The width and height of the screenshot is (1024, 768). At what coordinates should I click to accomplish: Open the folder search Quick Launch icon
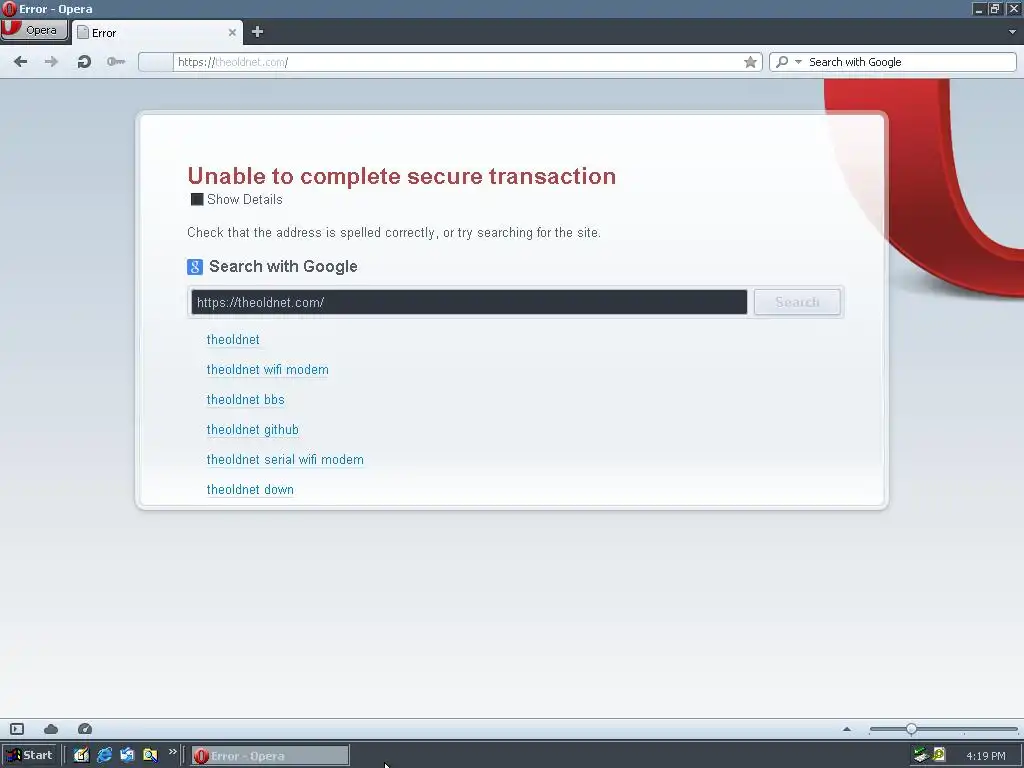(150, 755)
